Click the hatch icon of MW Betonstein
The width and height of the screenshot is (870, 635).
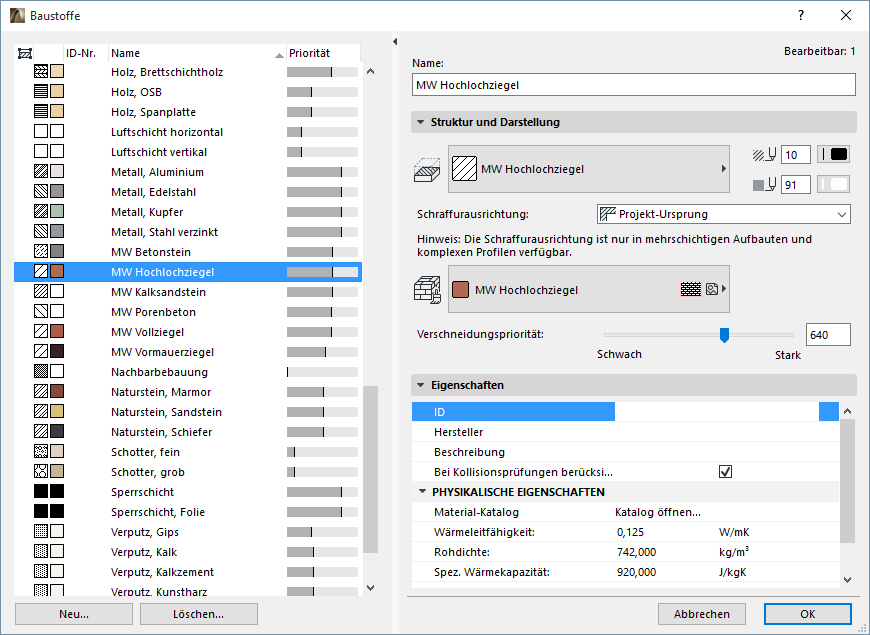coord(41,251)
